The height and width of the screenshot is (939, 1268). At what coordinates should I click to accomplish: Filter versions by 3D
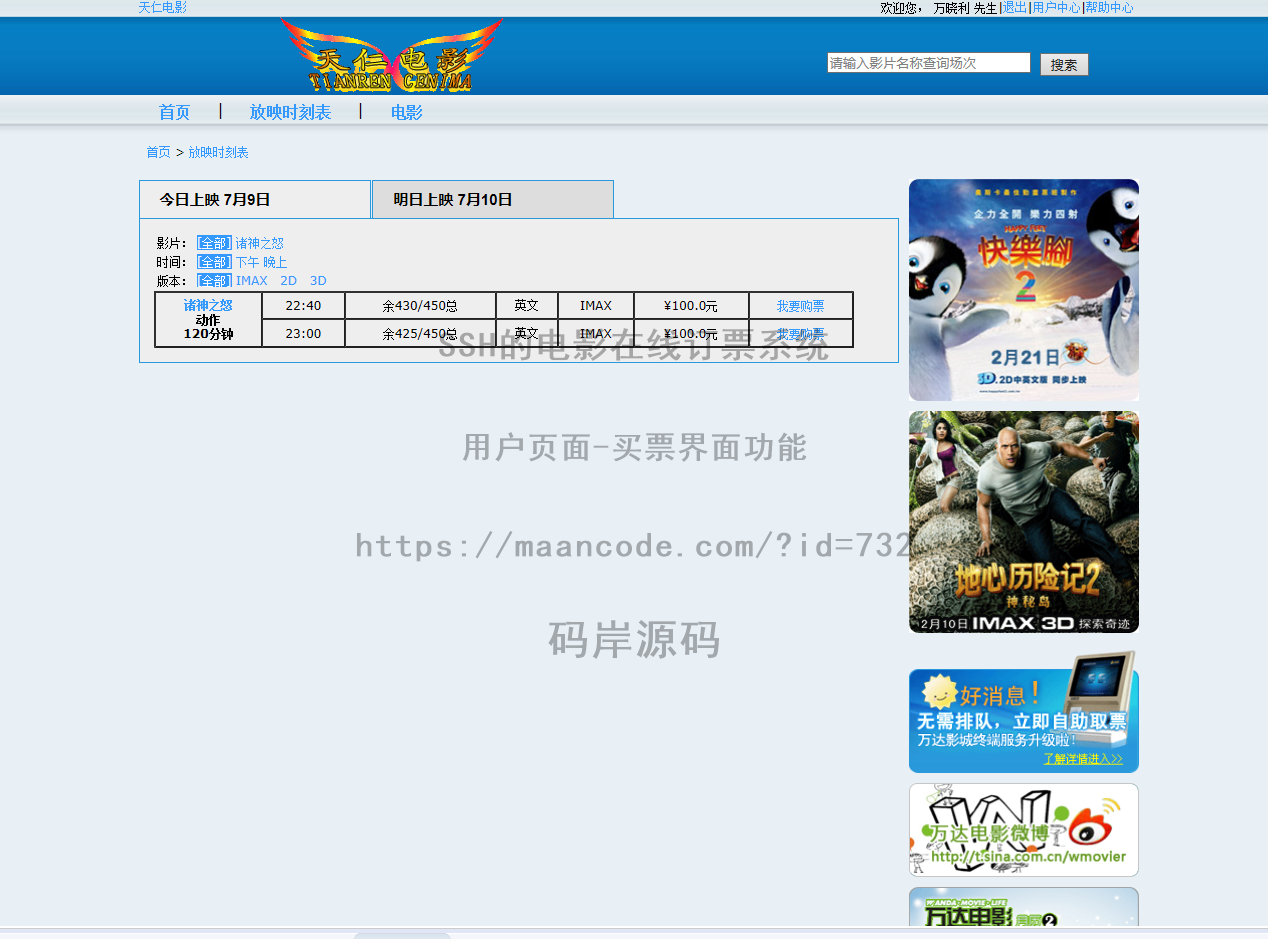318,281
